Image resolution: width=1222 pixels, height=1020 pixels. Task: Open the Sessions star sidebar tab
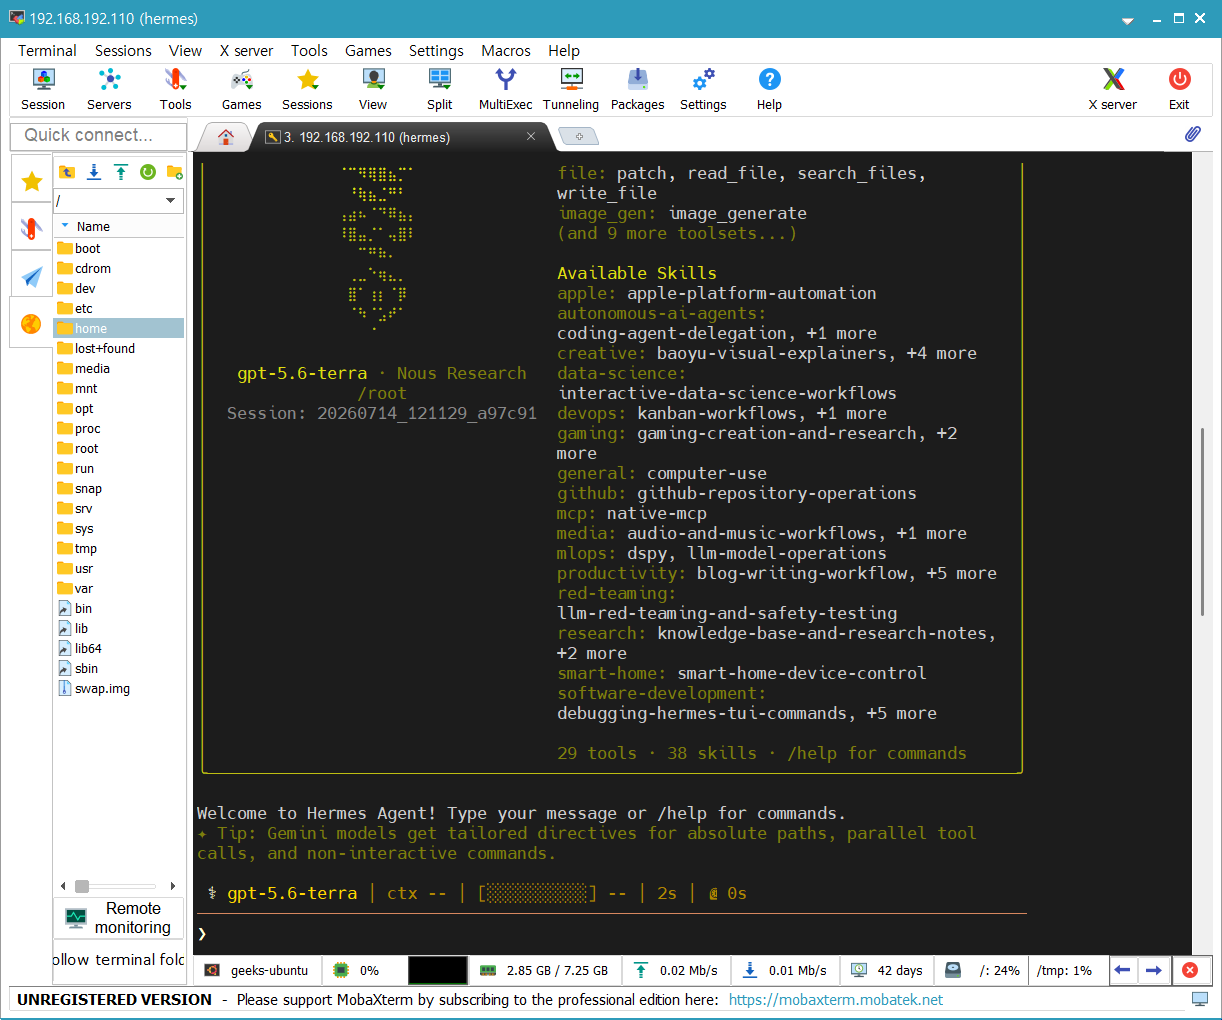click(32, 181)
